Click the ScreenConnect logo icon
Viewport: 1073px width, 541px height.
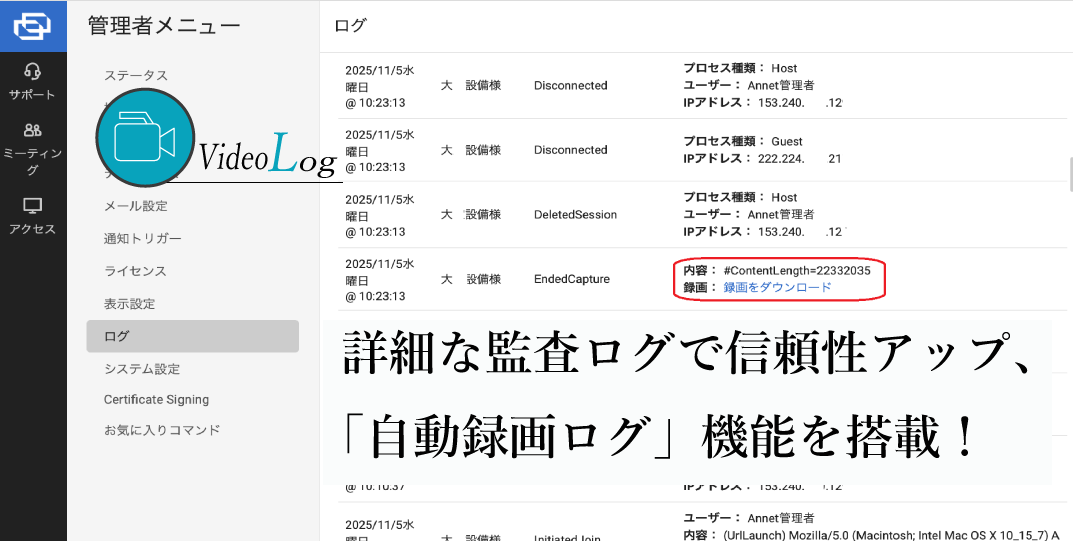(32, 25)
